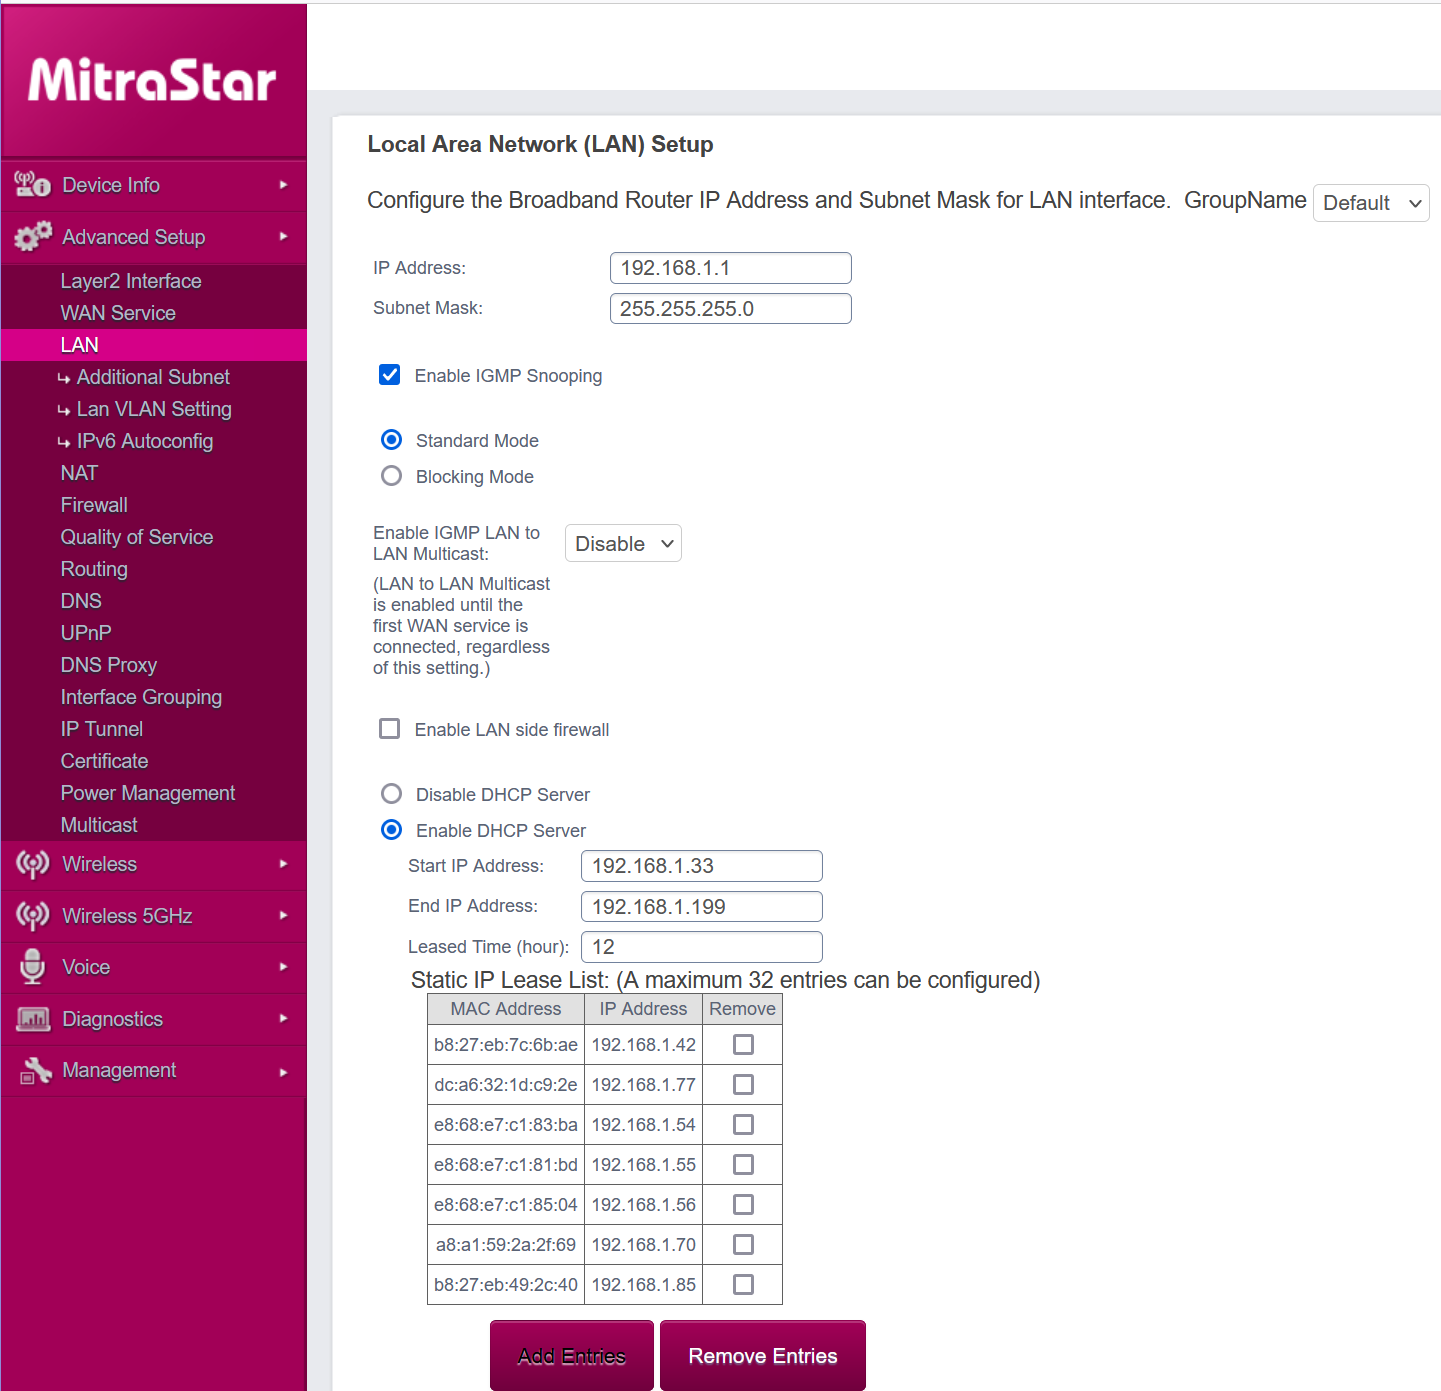Open the GroupName Default dropdown
This screenshot has height=1391, width=1441.
click(x=1371, y=203)
